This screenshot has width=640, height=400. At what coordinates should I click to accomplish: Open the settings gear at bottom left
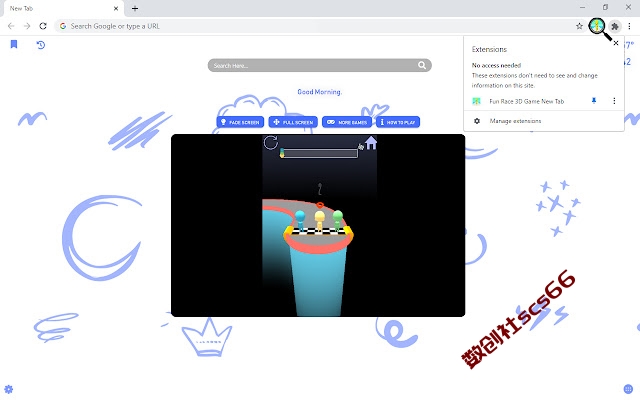pos(9,389)
